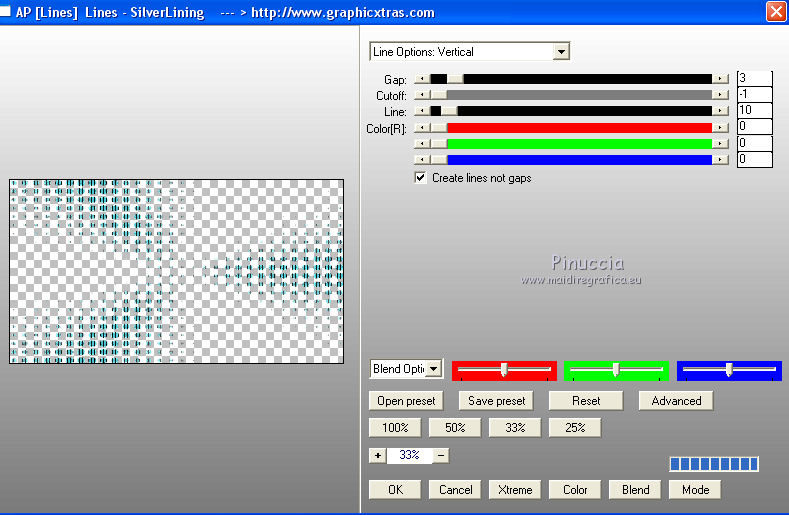Set preview zoom with 33% button
This screenshot has width=789, height=515.
coord(515,427)
